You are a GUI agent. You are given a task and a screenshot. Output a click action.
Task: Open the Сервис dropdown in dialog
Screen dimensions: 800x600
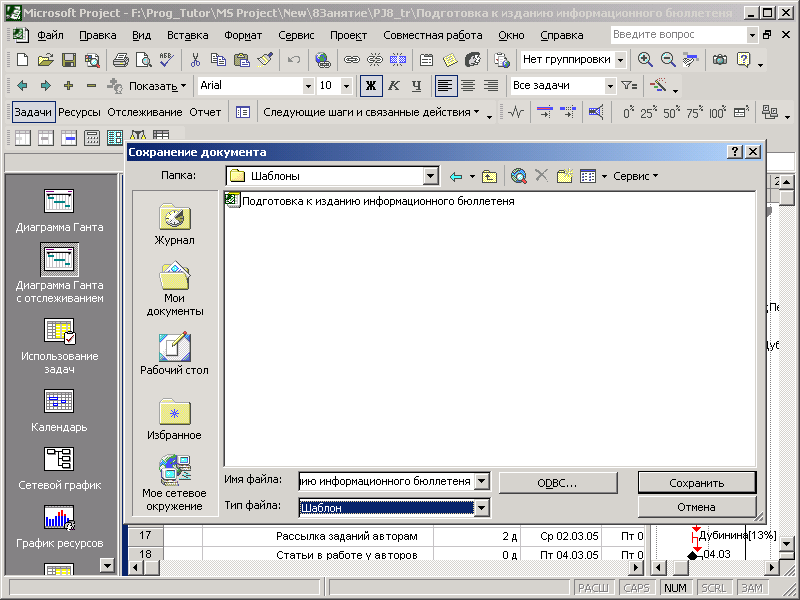coord(635,177)
